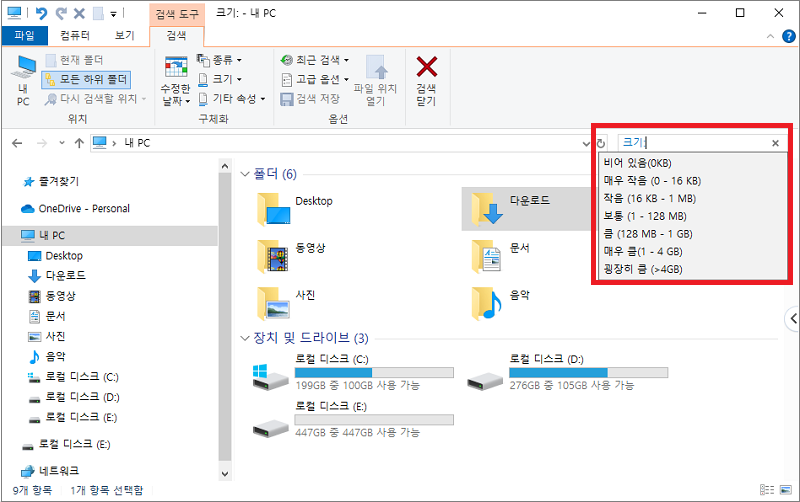The image size is (800, 502).
Task: Clear the search box with X
Action: [x=775, y=143]
